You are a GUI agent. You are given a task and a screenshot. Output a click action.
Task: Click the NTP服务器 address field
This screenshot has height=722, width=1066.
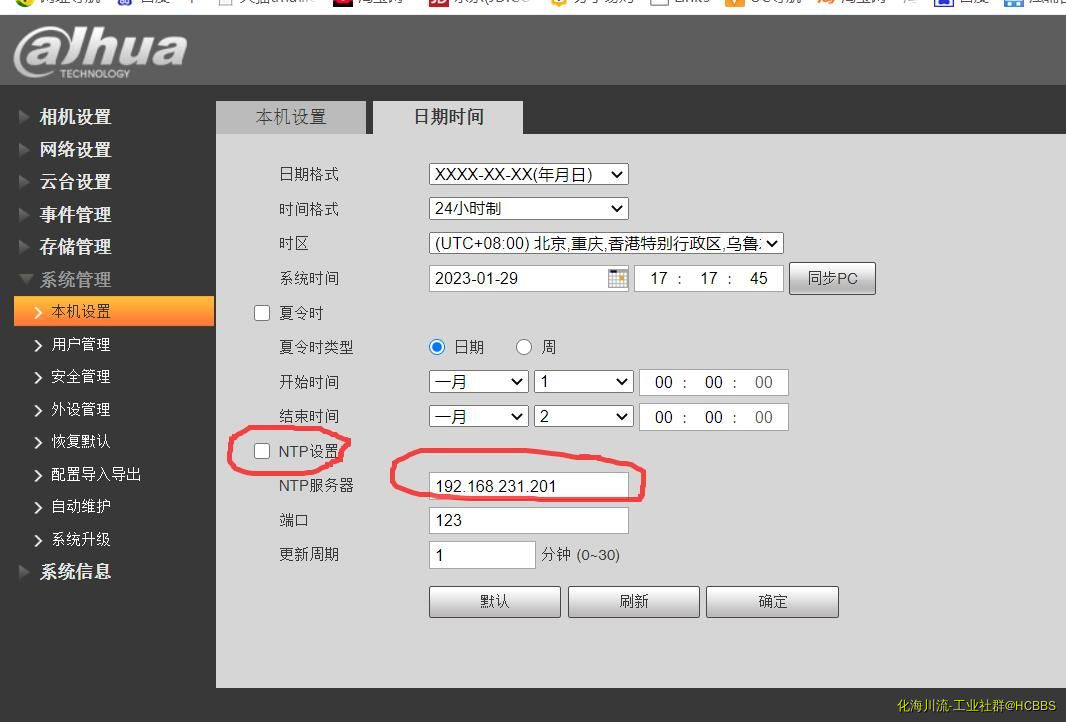coord(528,486)
